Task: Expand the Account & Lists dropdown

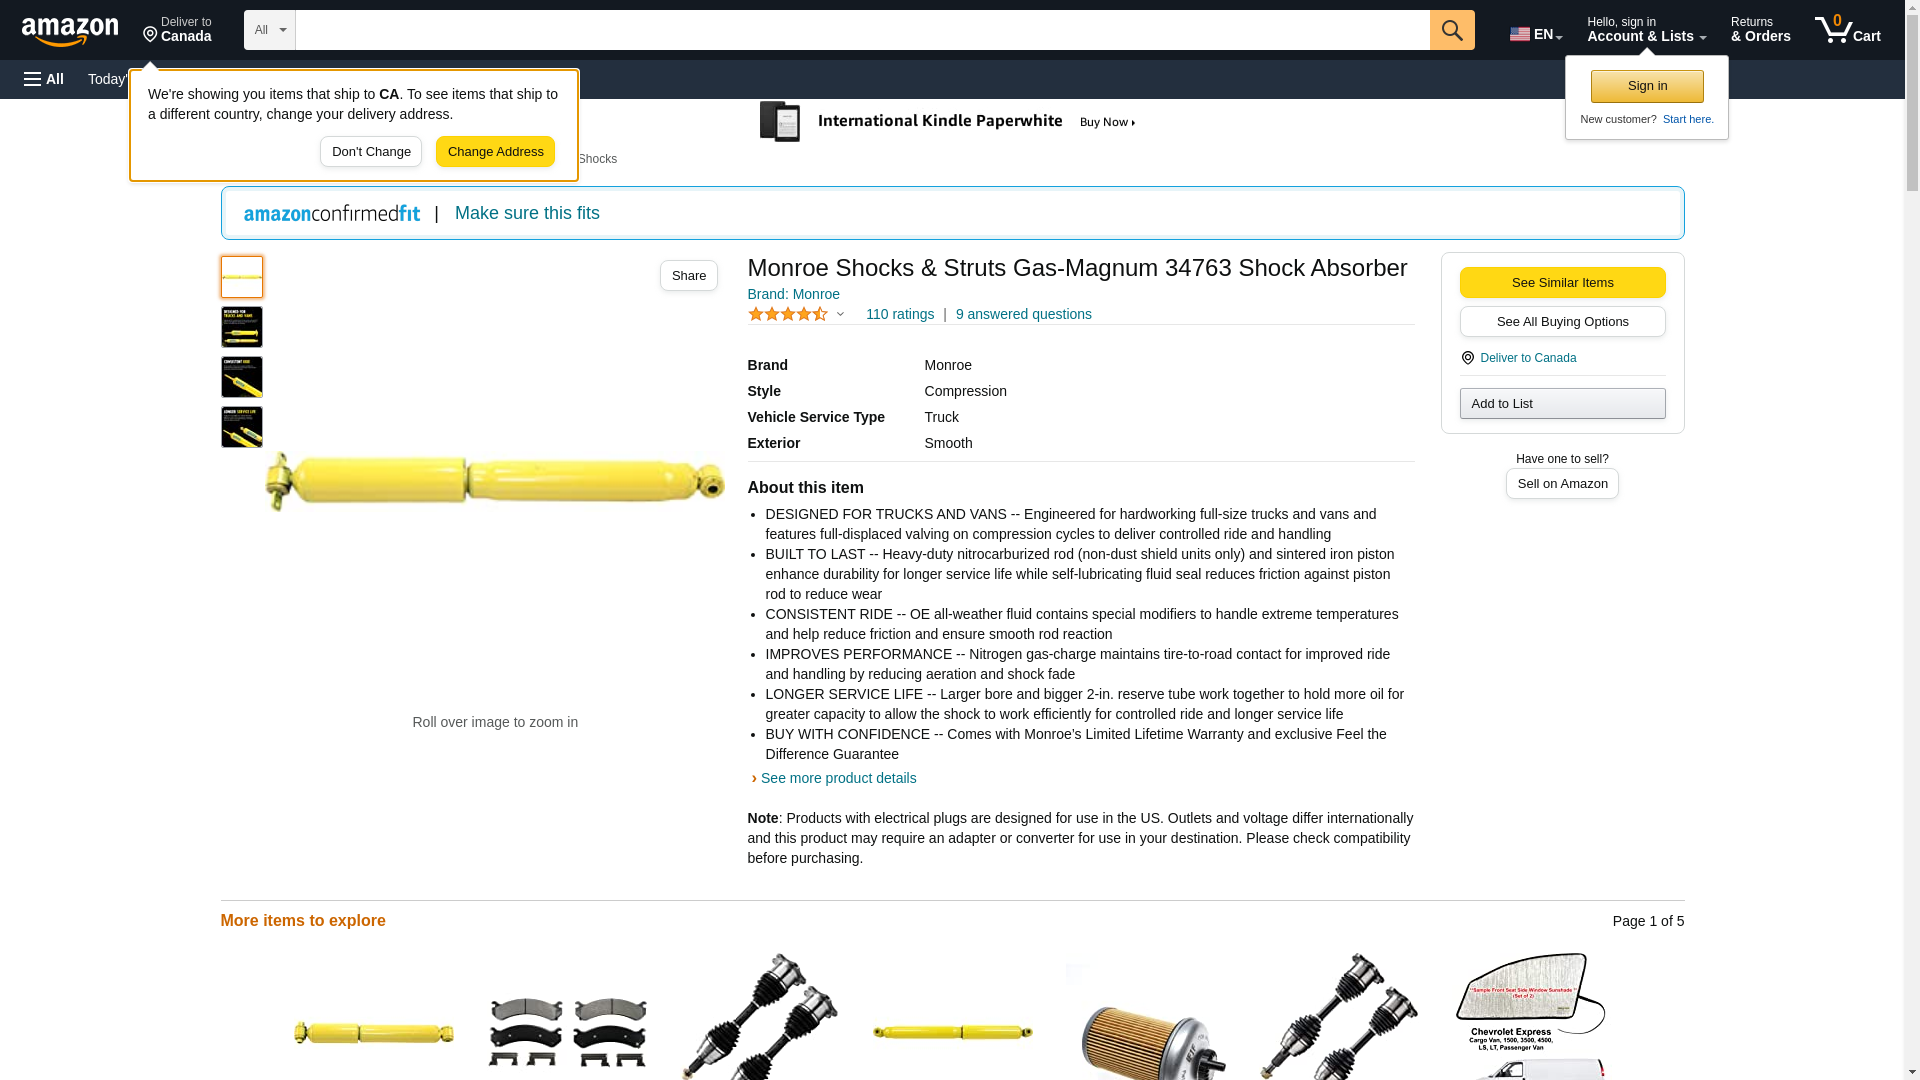Action: pos(1646,30)
